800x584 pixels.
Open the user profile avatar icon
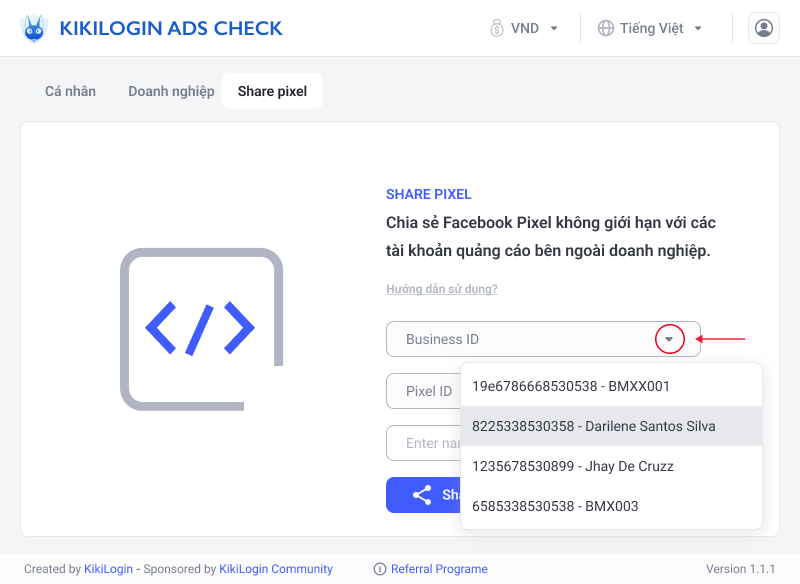(x=763, y=28)
